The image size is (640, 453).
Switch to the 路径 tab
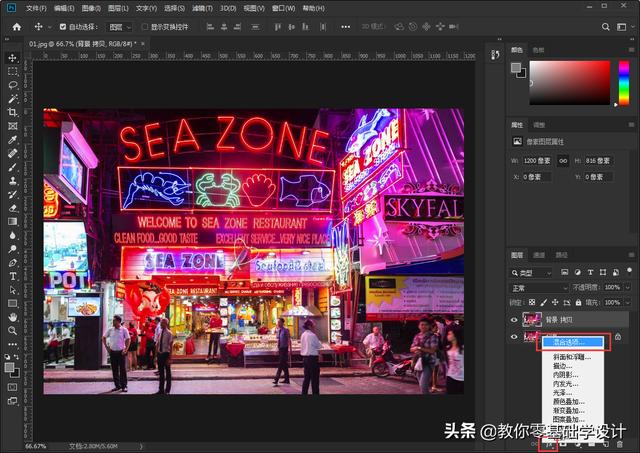pos(562,255)
